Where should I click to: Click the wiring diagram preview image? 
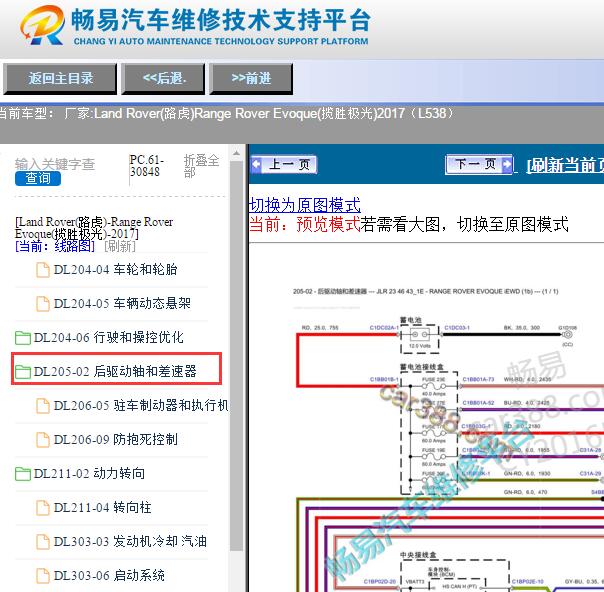tap(447, 437)
